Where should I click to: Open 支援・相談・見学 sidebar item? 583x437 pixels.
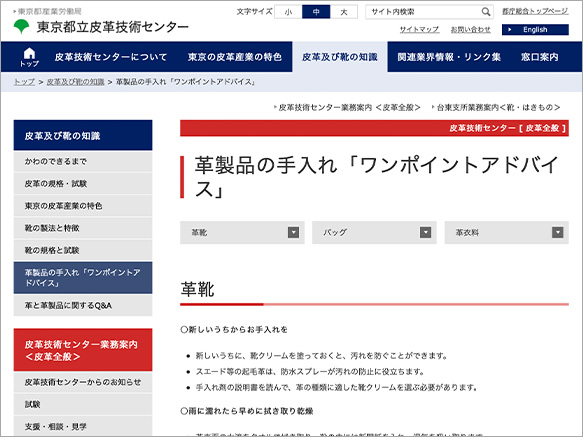83,427
